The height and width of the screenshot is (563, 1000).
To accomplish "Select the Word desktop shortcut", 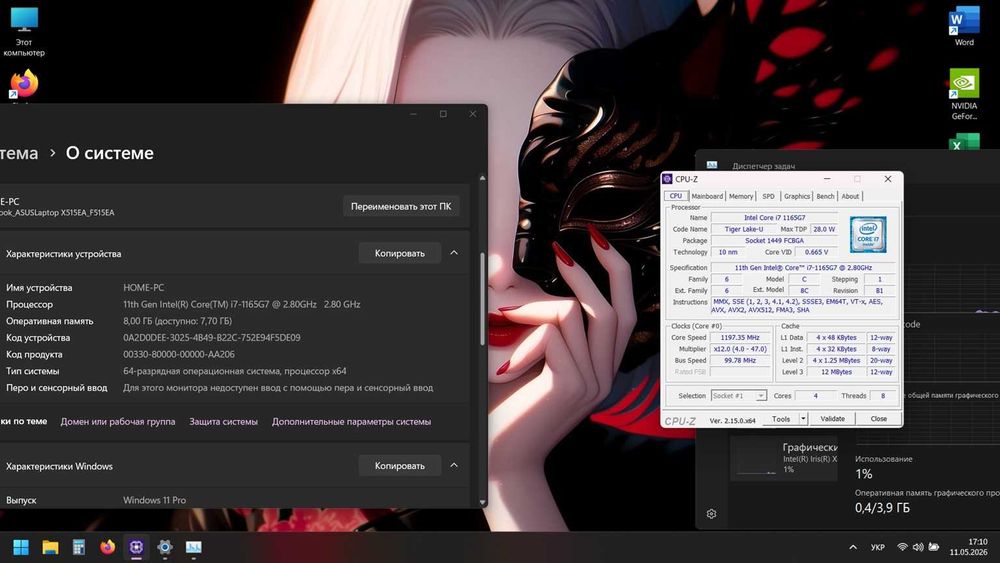I will click(x=964, y=27).
